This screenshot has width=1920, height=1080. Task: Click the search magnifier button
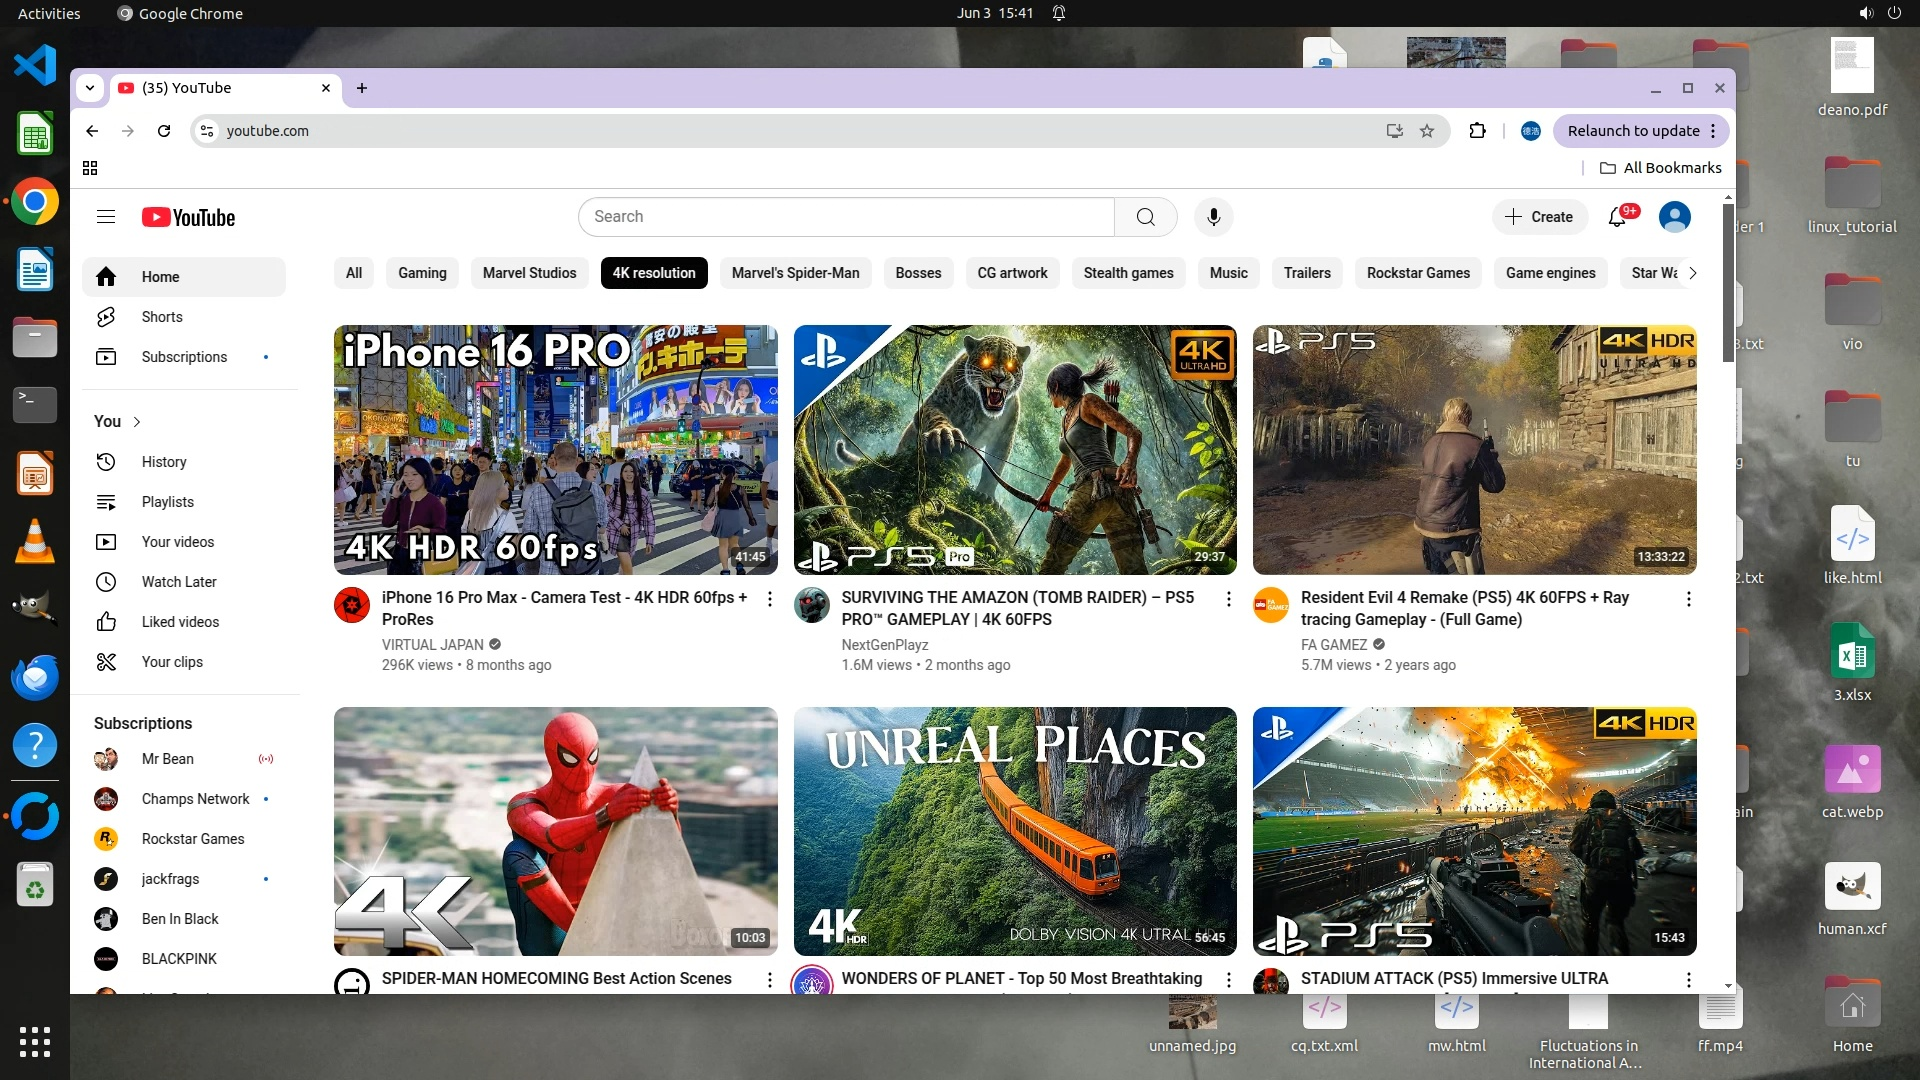click(1145, 217)
